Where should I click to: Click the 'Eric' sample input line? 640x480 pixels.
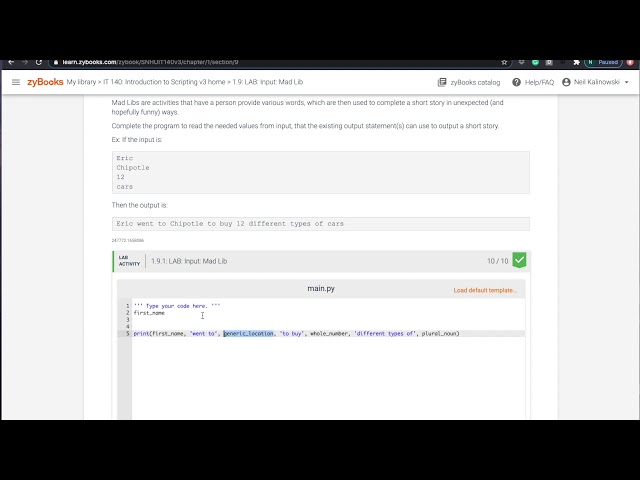[x=124, y=158]
